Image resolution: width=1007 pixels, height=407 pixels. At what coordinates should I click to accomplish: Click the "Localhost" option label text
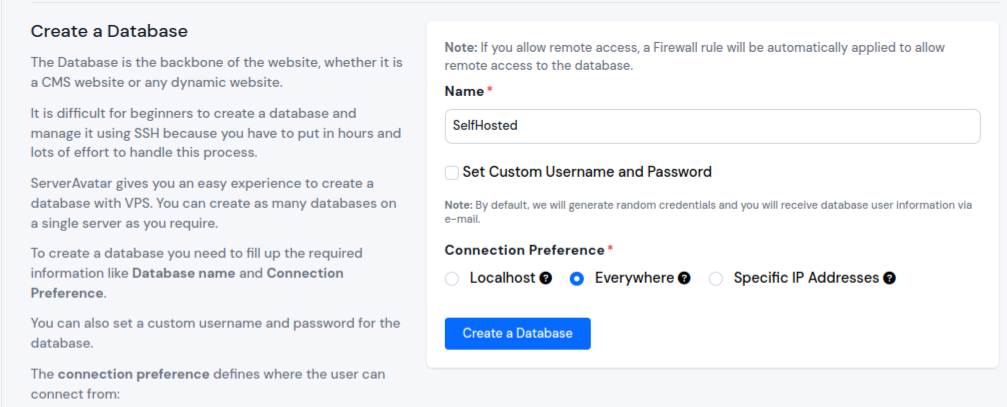pyautogui.click(x=503, y=278)
